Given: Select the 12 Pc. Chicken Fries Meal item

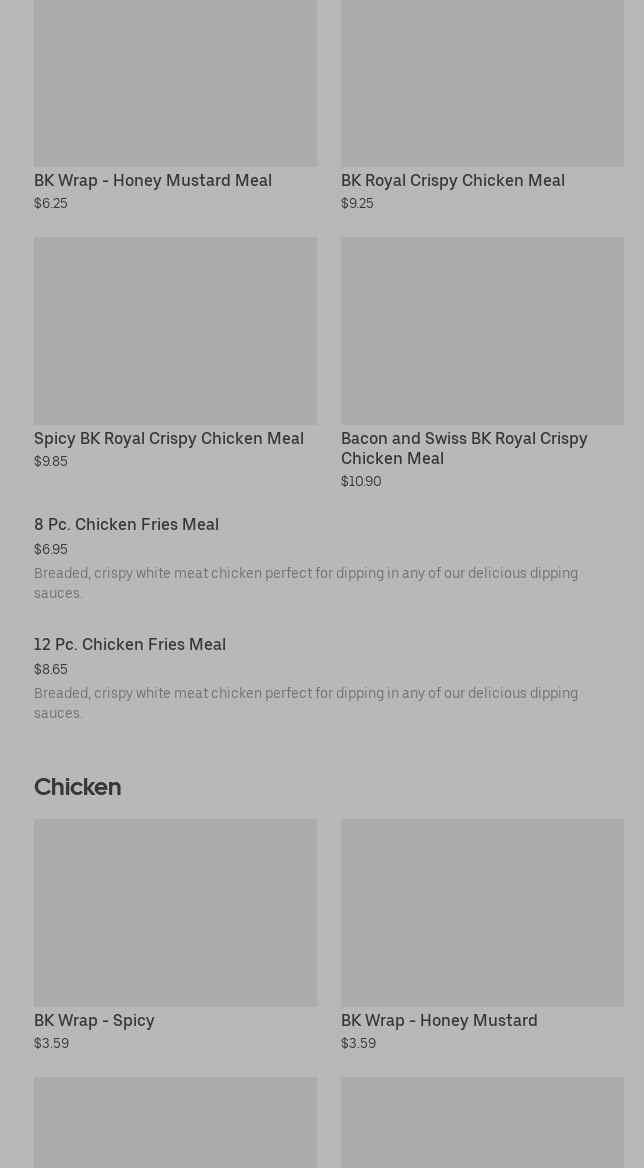Looking at the screenshot, I should (130, 645).
